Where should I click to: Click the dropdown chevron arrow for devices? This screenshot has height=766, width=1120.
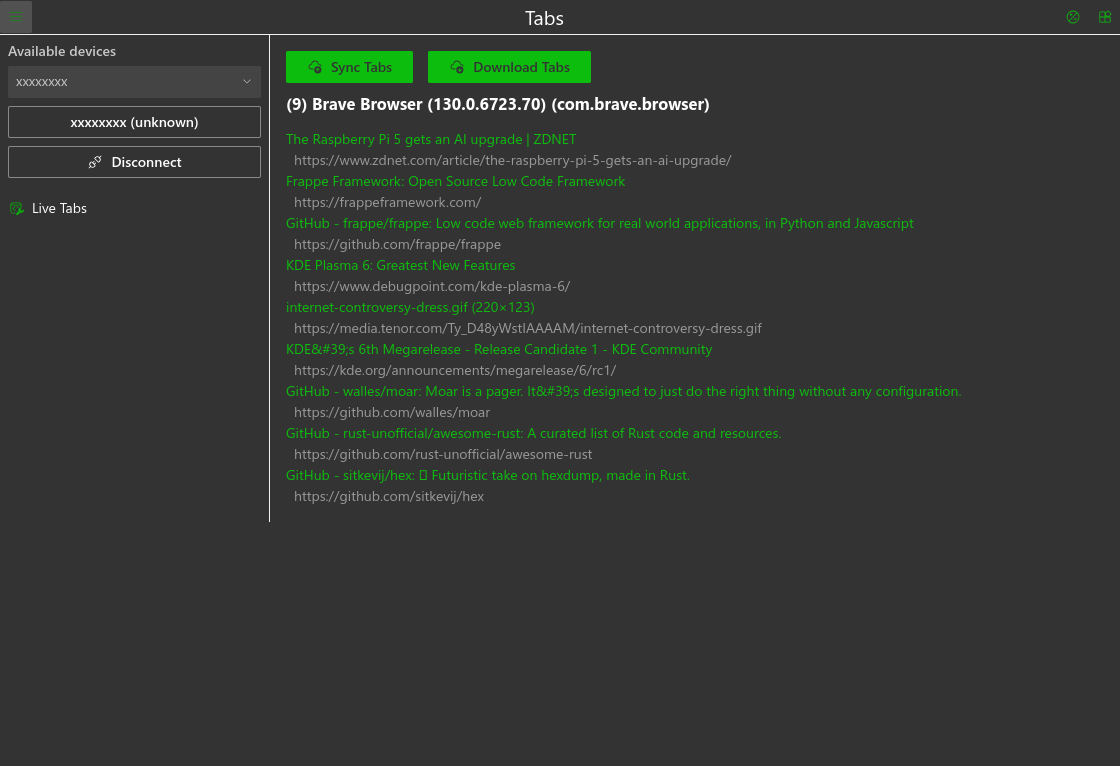247,82
